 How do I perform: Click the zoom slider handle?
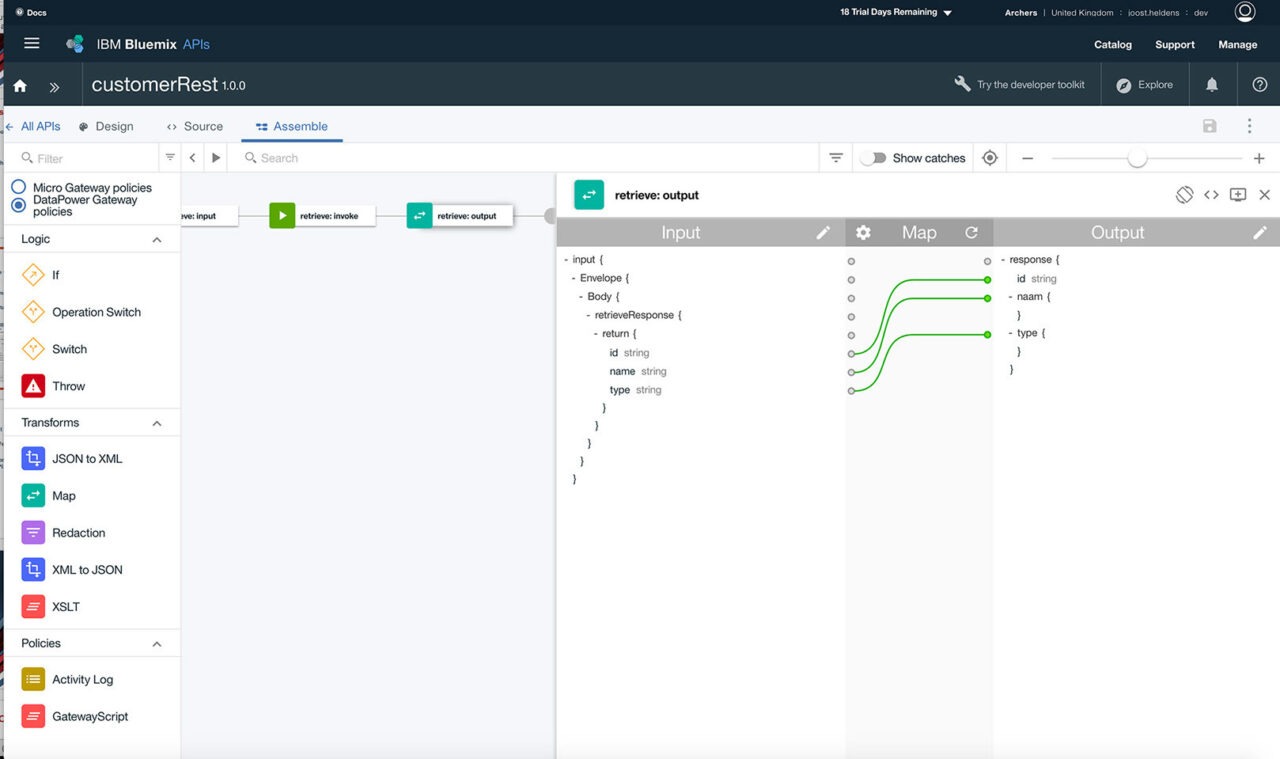[1137, 158]
